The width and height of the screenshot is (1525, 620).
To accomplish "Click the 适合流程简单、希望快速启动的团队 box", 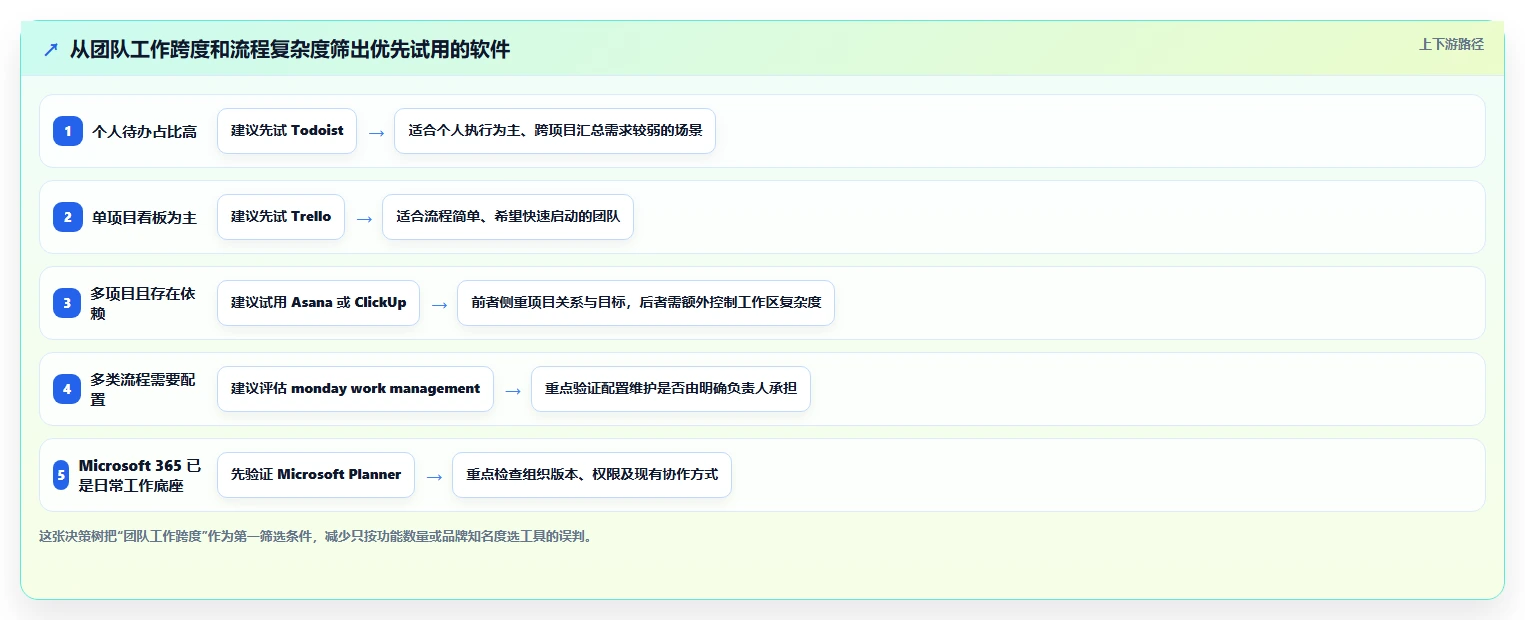I will [508, 217].
